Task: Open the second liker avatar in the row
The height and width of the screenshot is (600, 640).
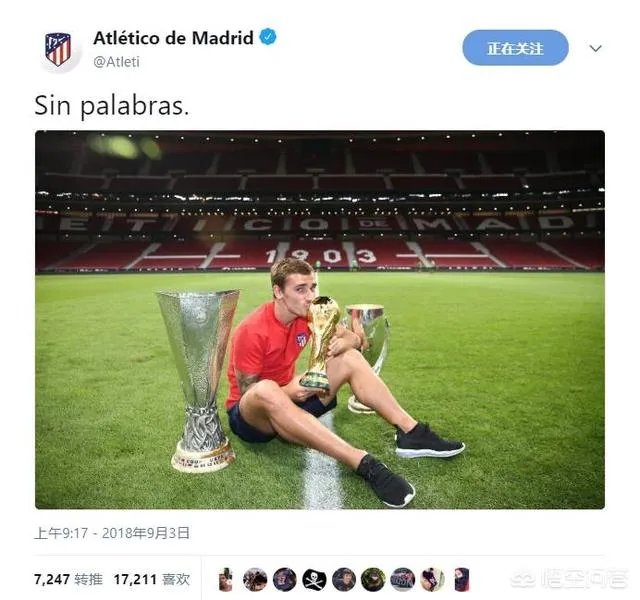Action: coord(255,580)
